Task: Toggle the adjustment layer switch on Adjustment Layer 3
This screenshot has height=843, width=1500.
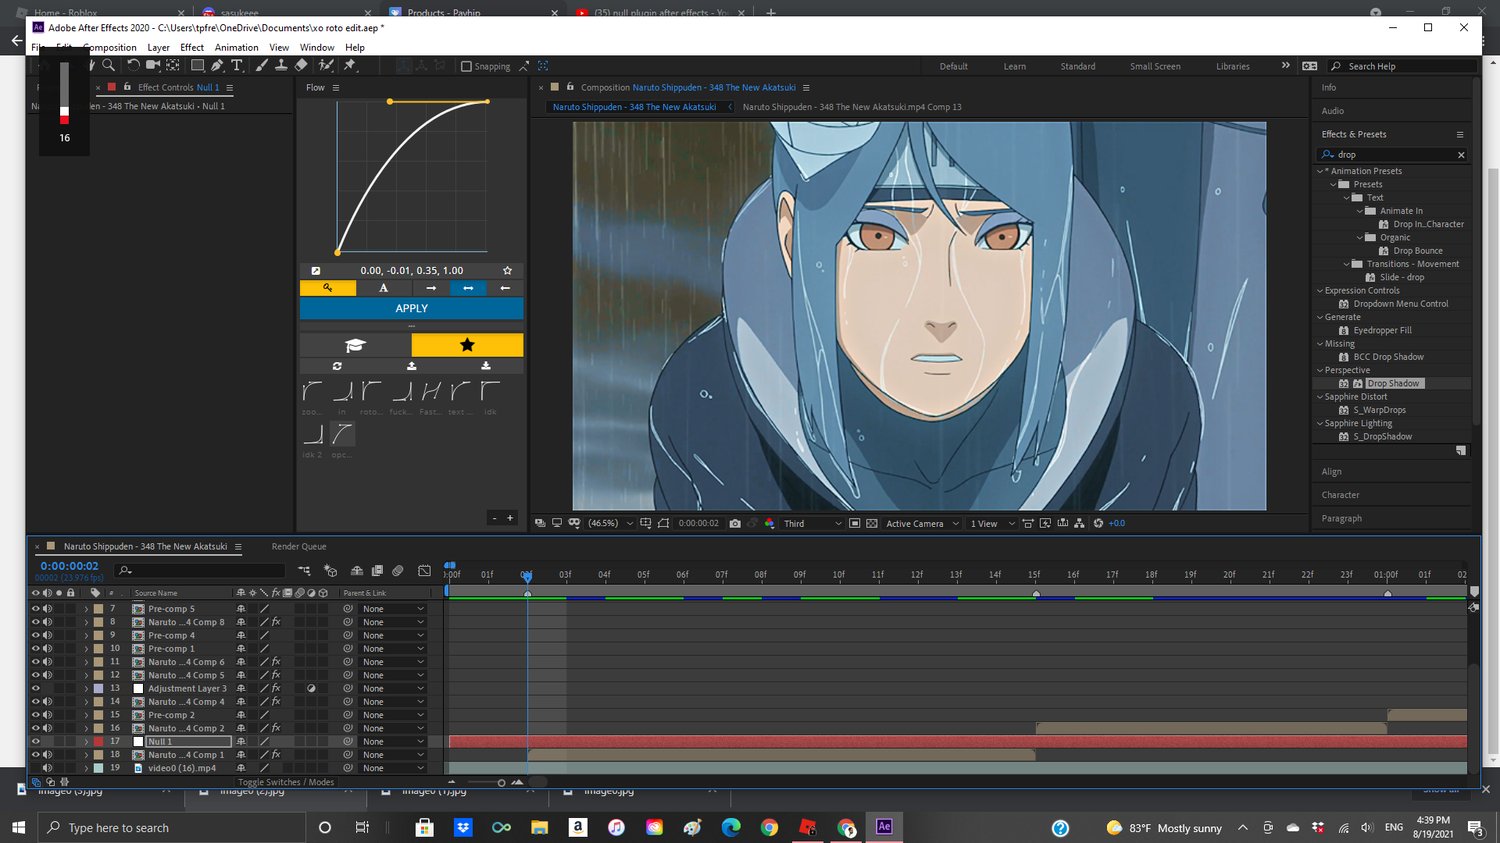Action: click(311, 688)
